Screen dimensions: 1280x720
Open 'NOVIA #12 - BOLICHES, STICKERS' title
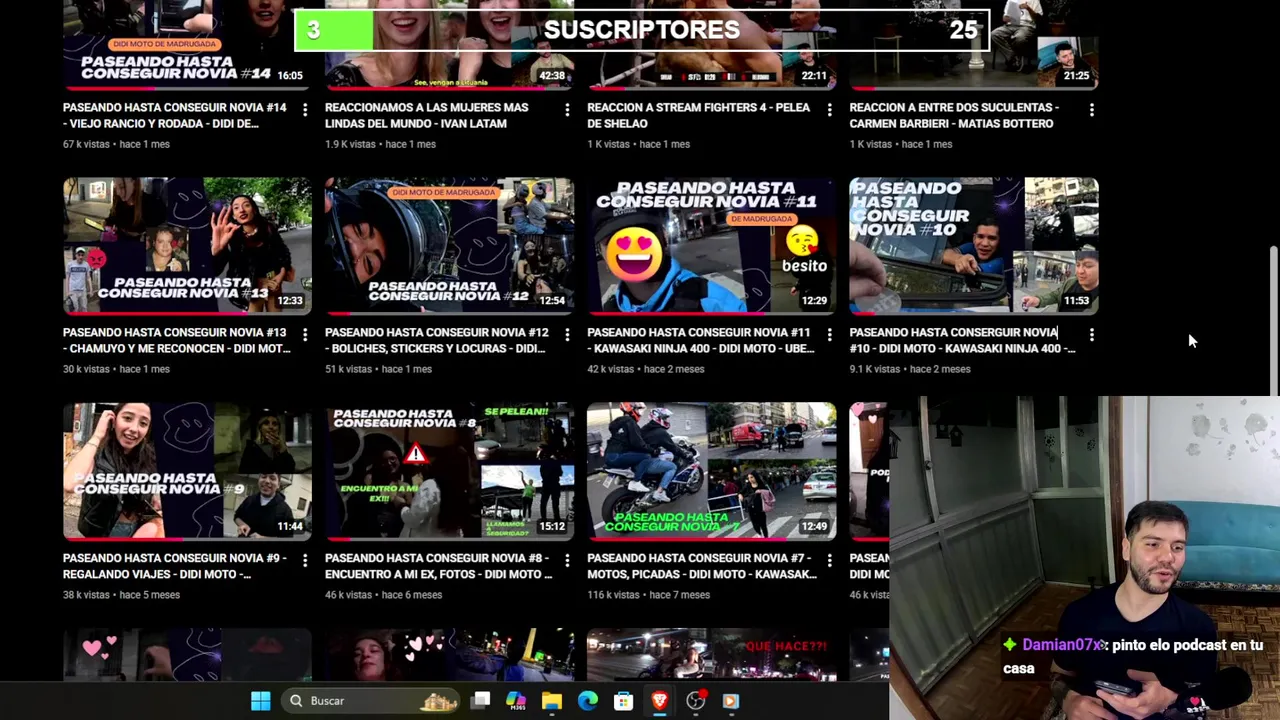(x=436, y=340)
